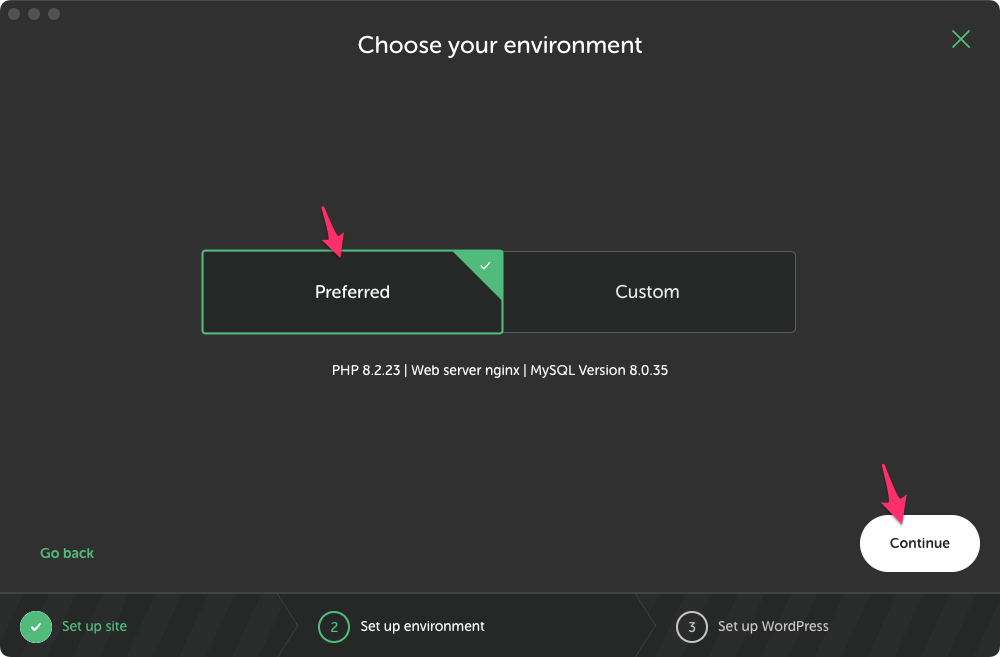Click the macOS zoom window dot
The height and width of the screenshot is (657, 1000).
54,14
